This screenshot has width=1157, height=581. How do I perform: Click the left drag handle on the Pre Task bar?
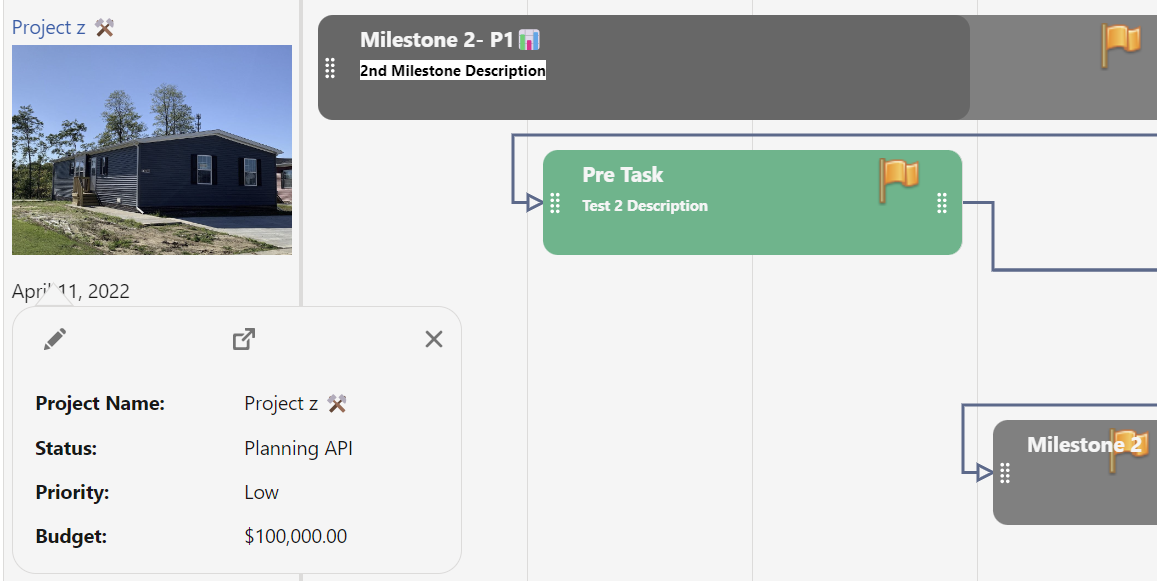click(555, 202)
